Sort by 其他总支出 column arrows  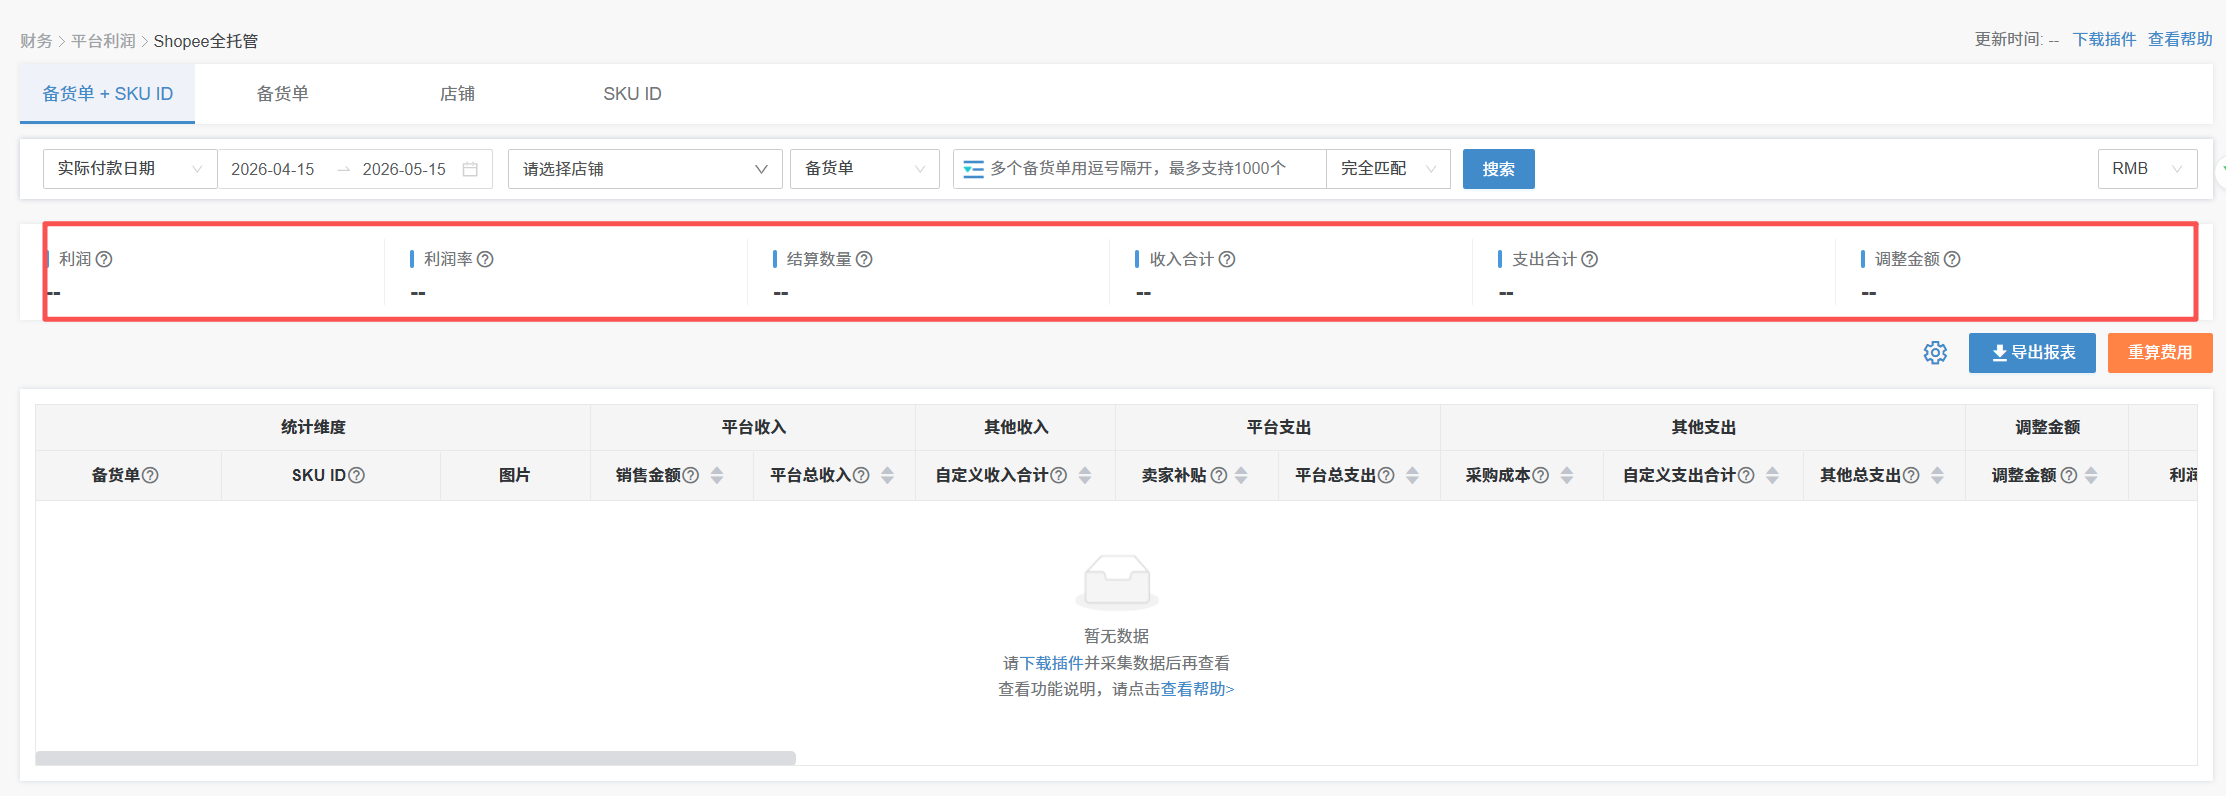(x=1937, y=475)
